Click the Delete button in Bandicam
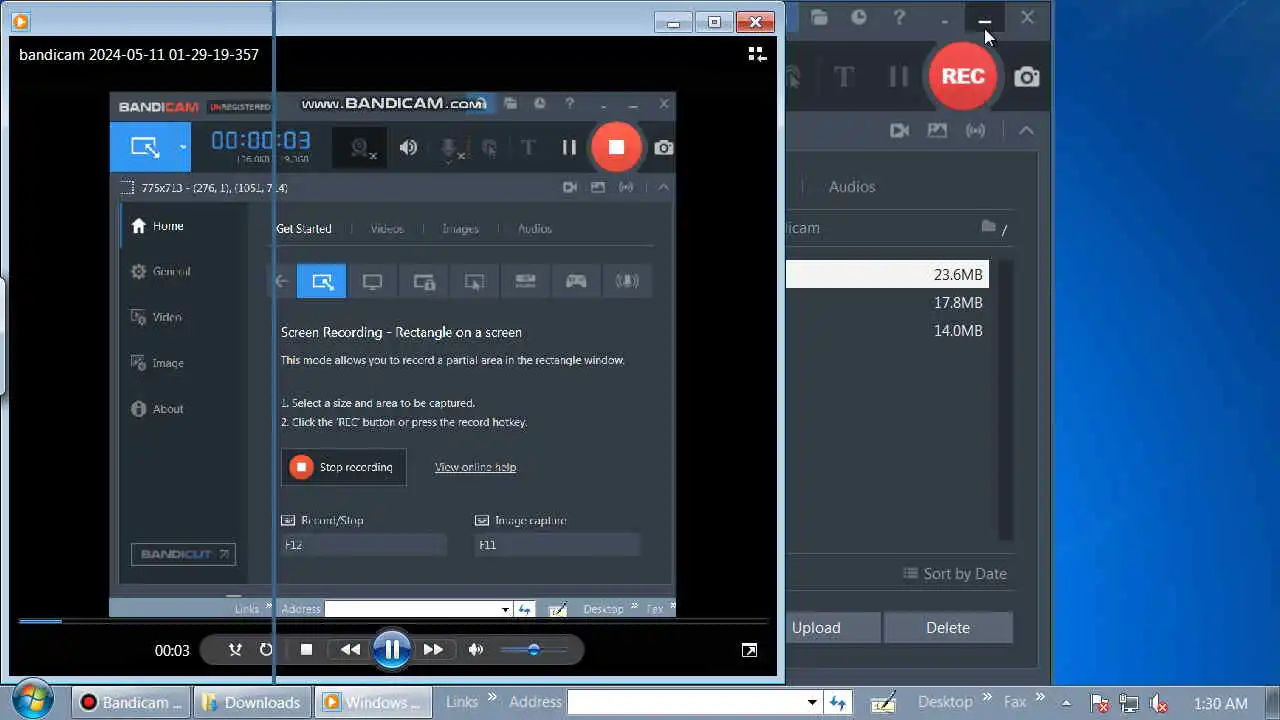This screenshot has height=720, width=1280. (x=948, y=628)
